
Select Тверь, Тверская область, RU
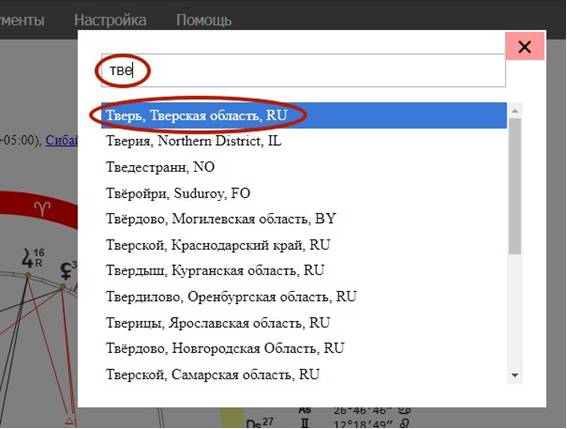point(304,115)
